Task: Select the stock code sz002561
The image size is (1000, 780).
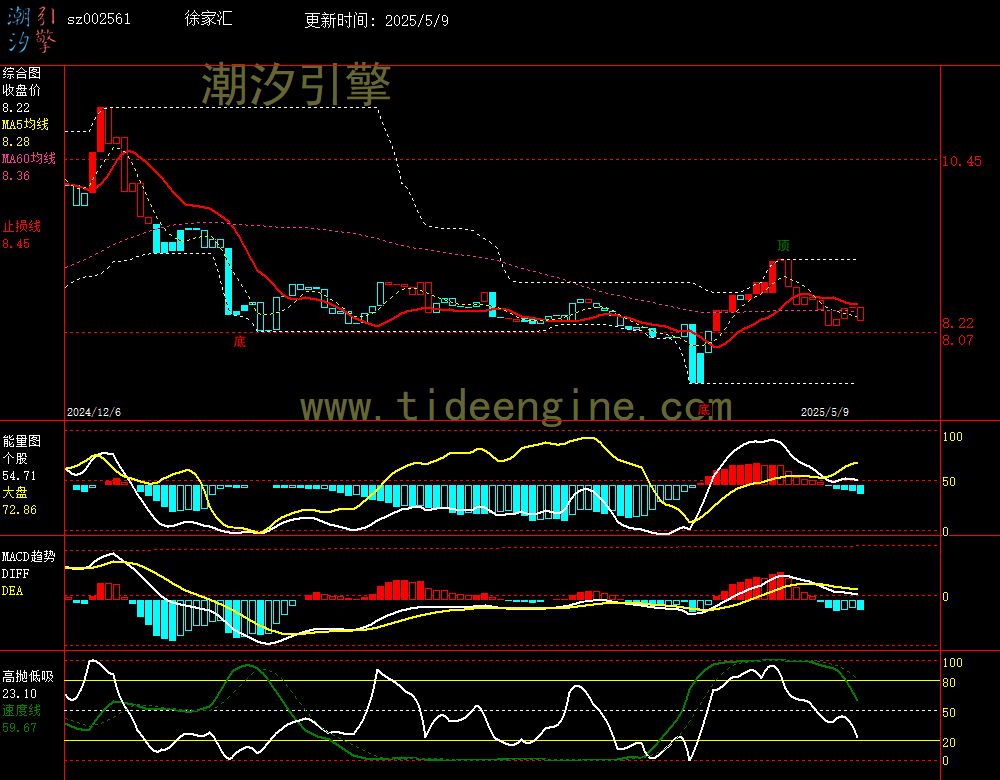Action: click(x=99, y=19)
